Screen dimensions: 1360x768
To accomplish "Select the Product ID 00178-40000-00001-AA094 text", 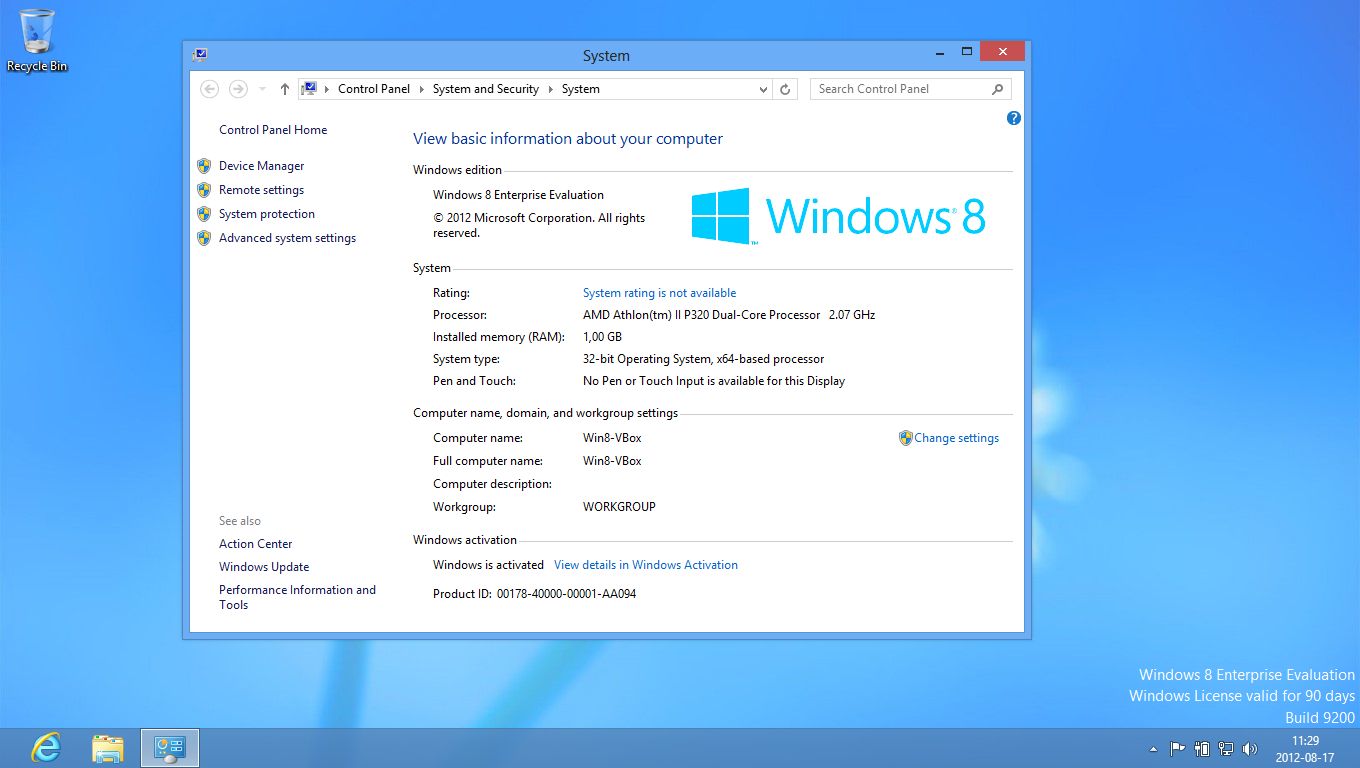I will click(567, 594).
